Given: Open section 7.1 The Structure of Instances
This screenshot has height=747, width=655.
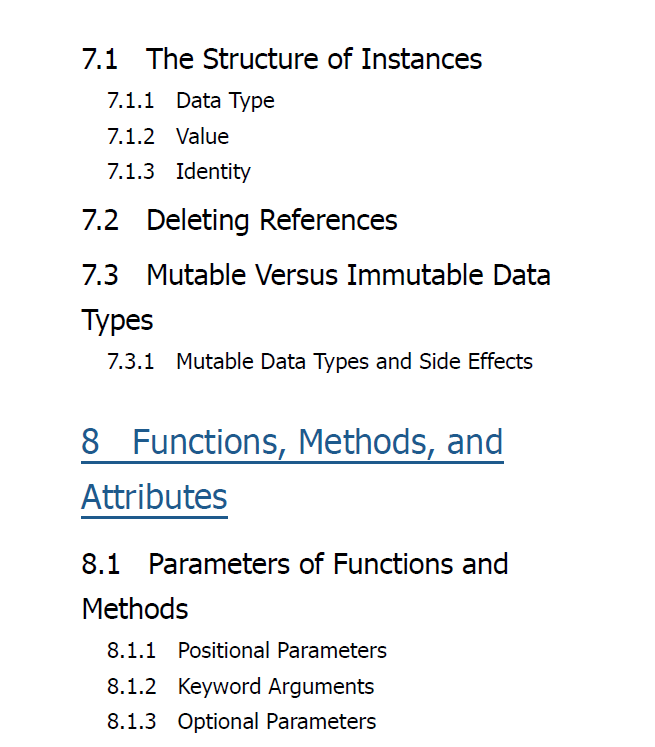Looking at the screenshot, I should 282,59.
